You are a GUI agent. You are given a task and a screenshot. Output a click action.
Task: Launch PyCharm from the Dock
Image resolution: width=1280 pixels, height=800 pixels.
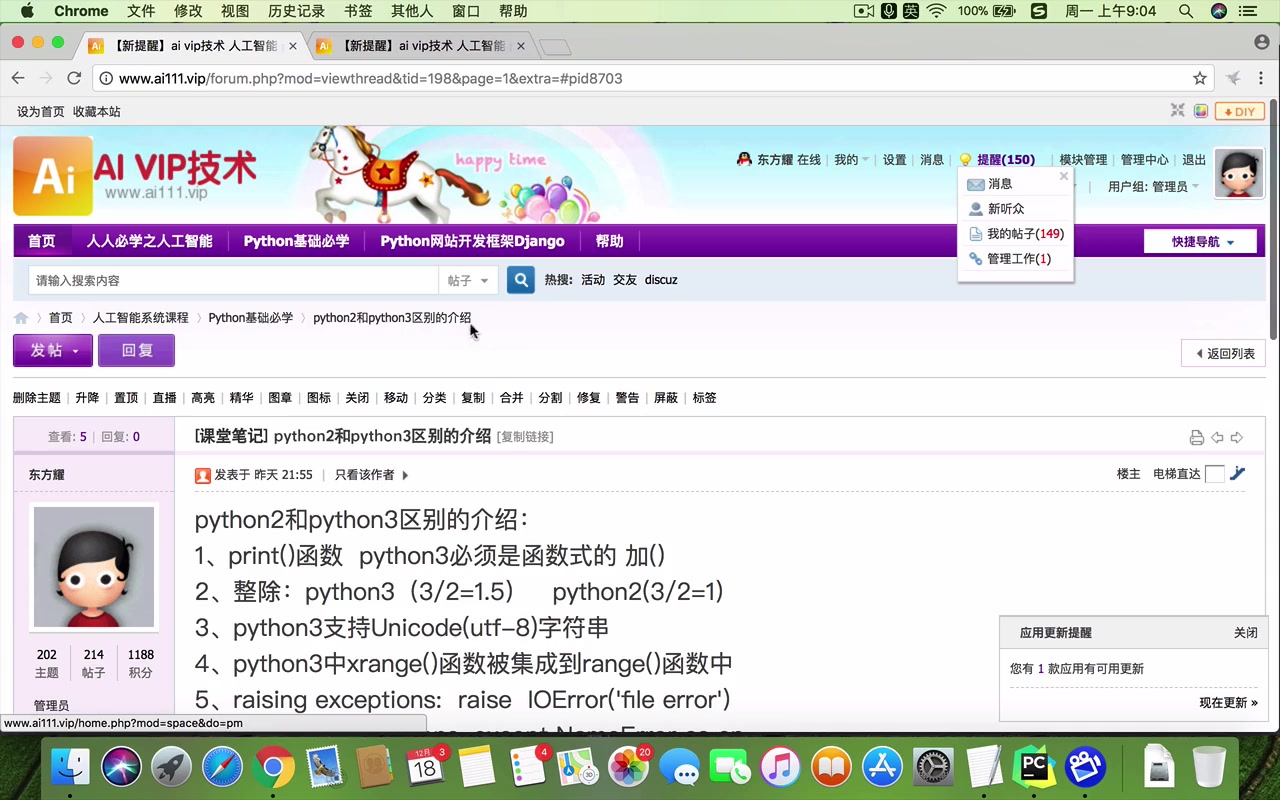point(1035,768)
